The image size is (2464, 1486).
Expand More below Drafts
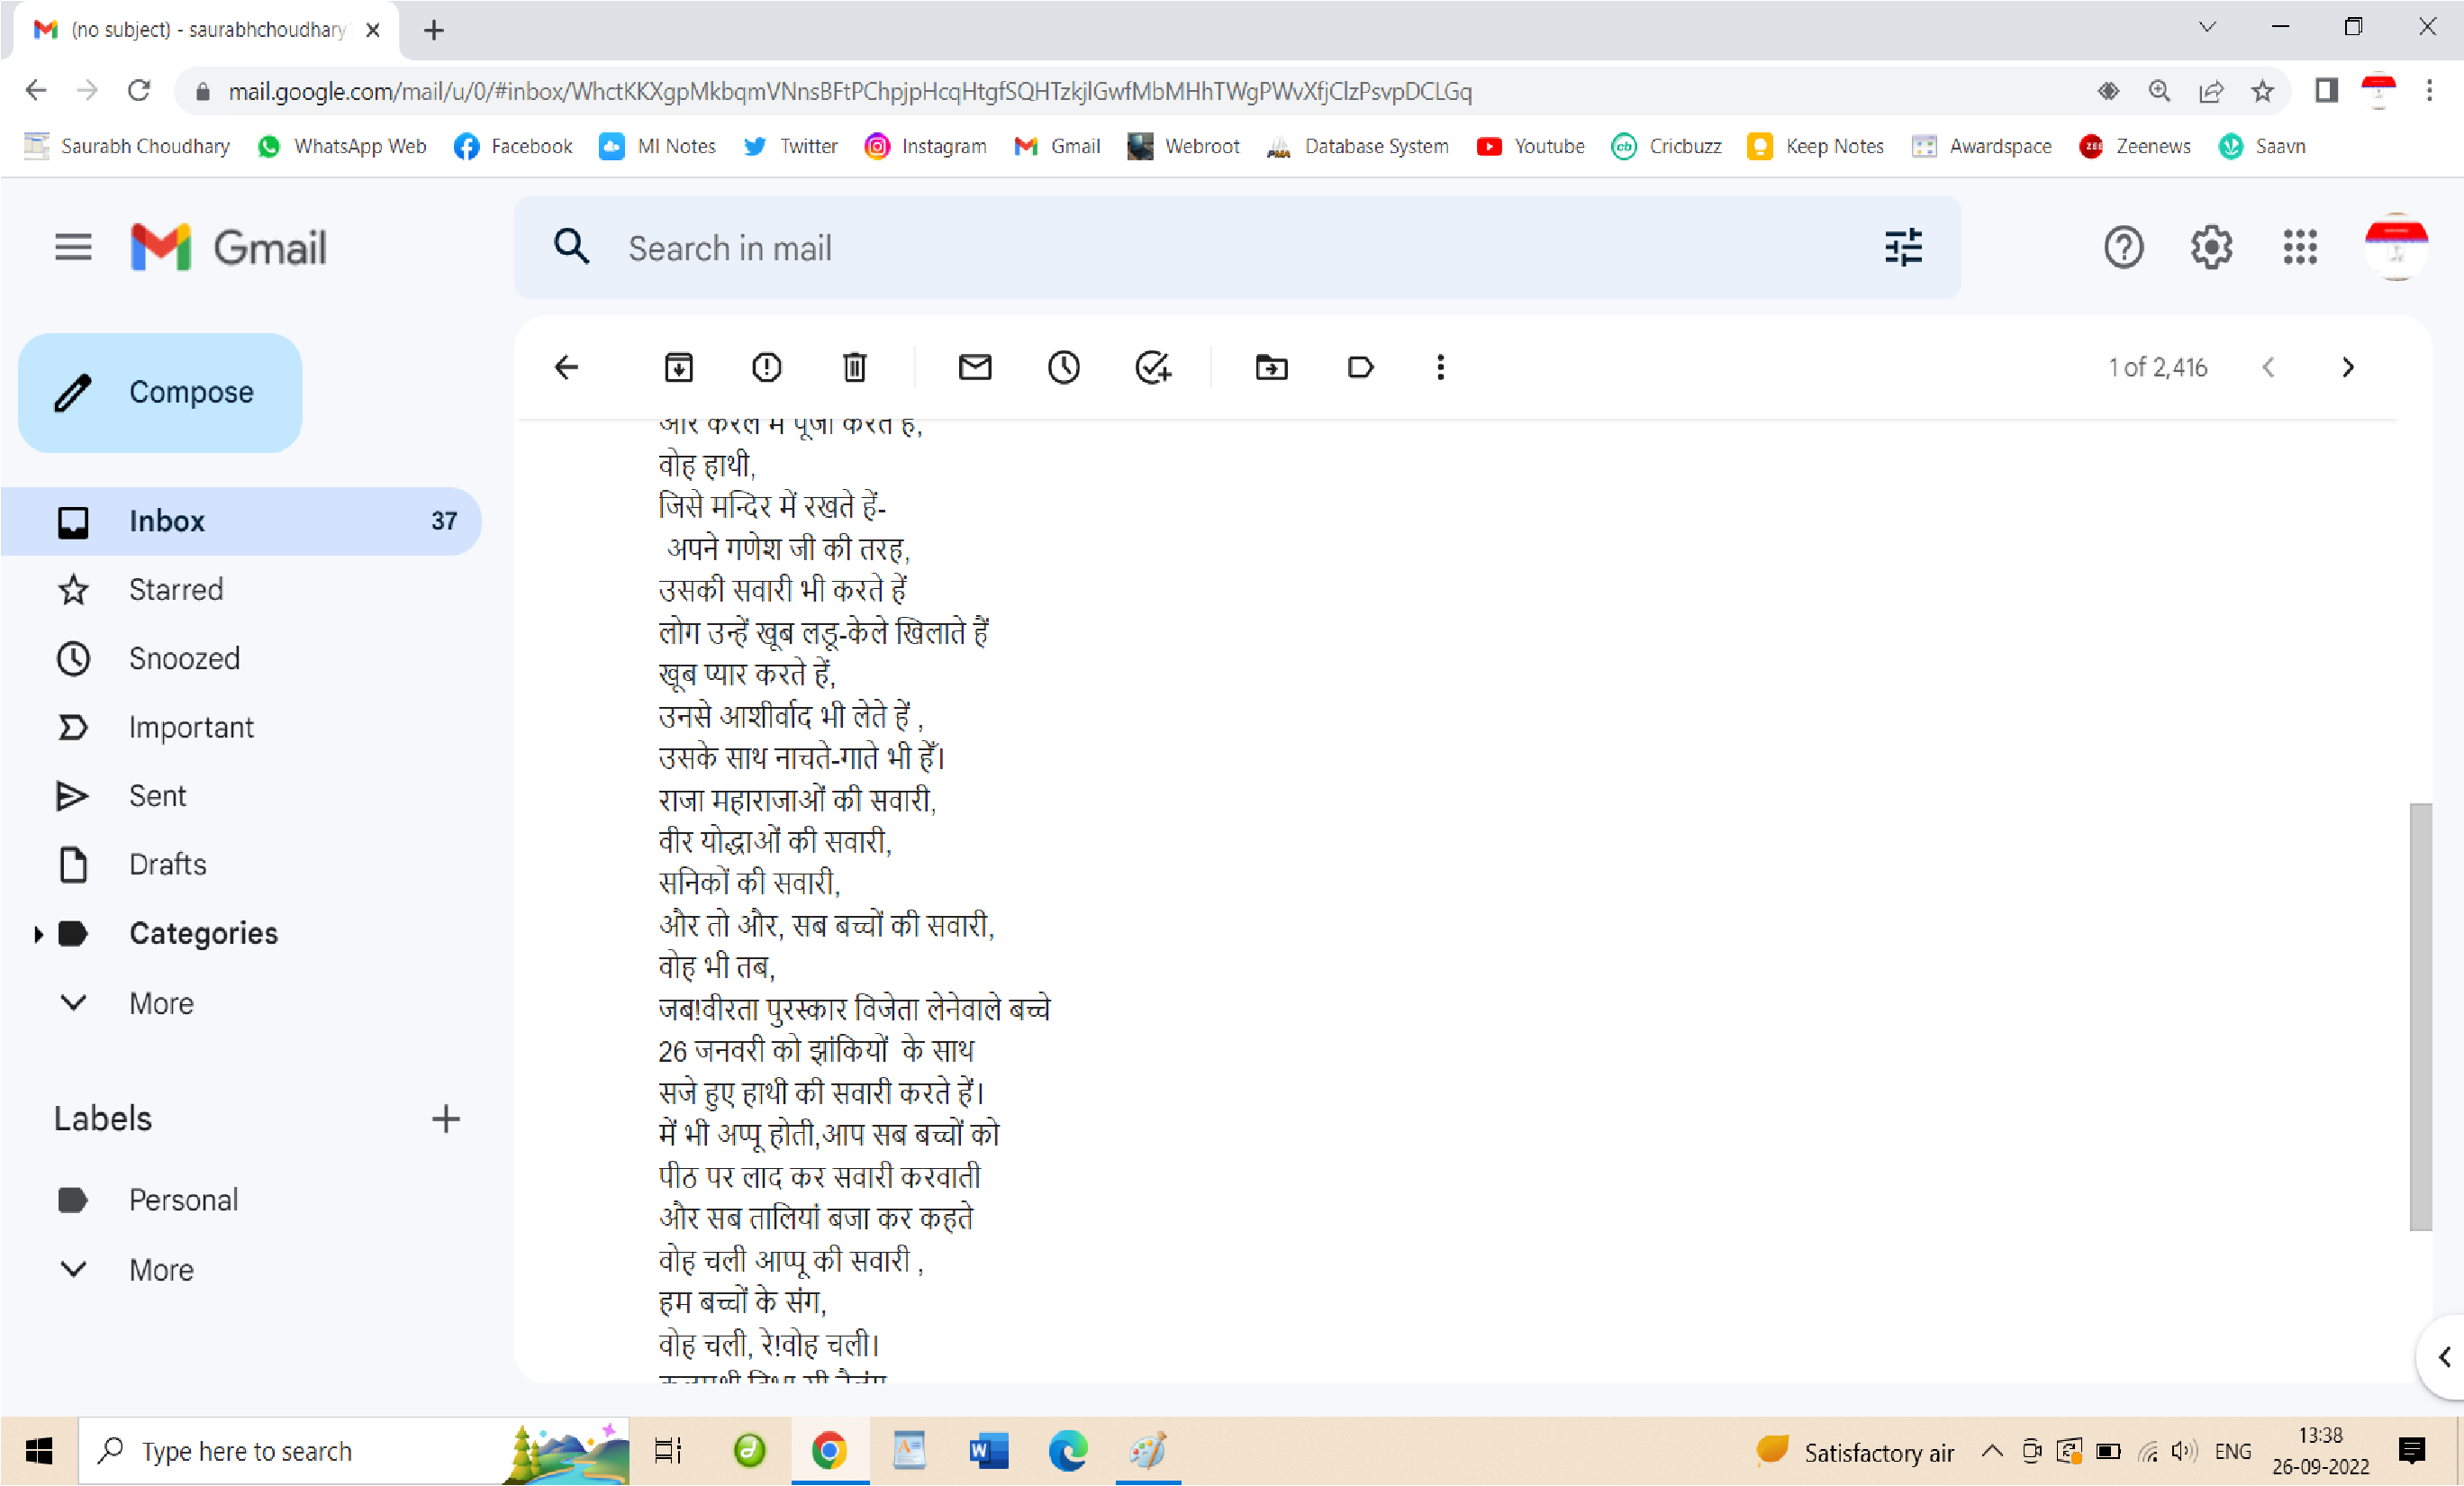coord(160,1003)
